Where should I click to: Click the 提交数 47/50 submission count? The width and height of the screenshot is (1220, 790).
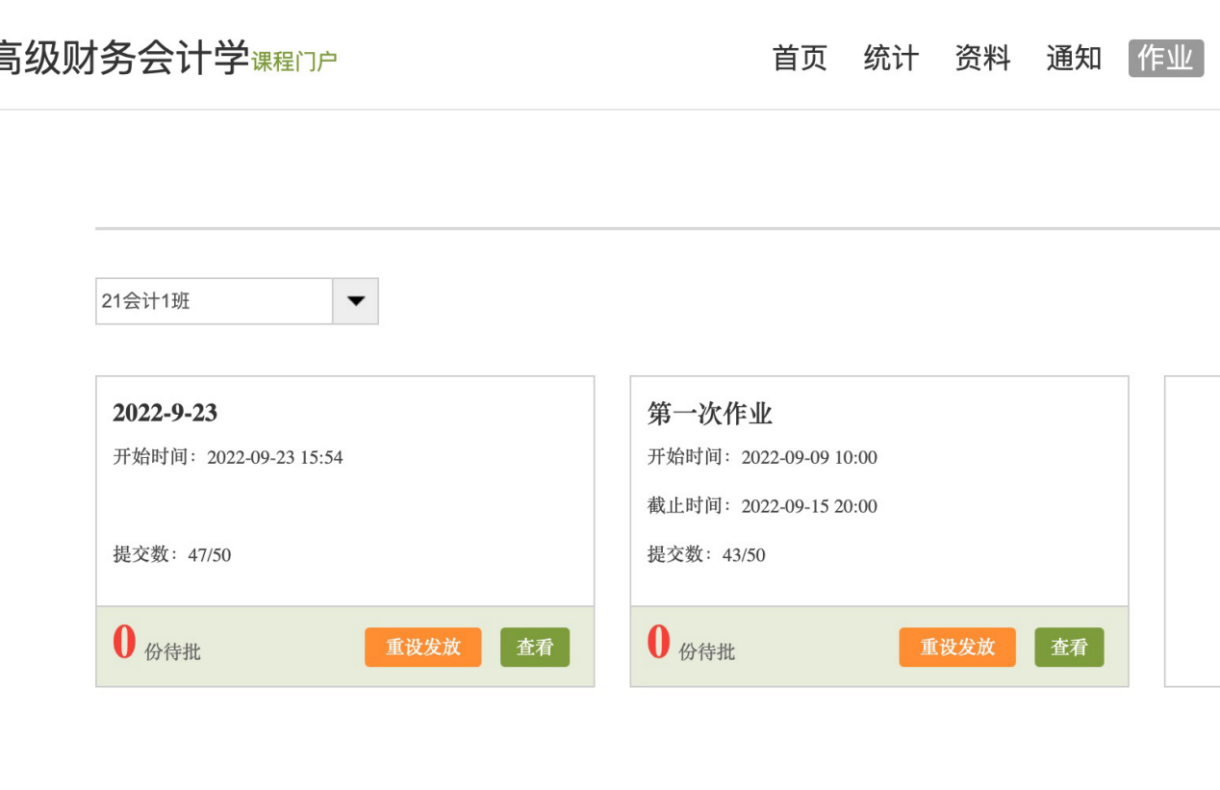click(x=172, y=555)
